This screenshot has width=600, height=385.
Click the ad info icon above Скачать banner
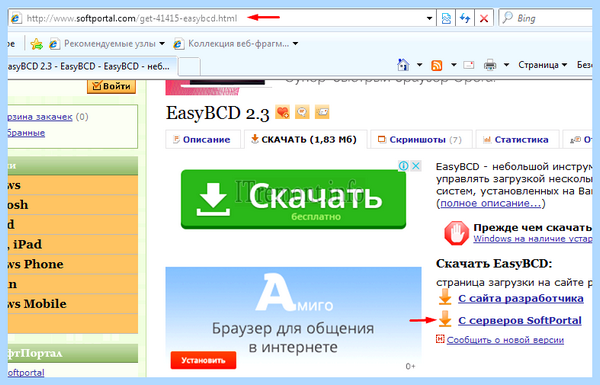tap(403, 166)
